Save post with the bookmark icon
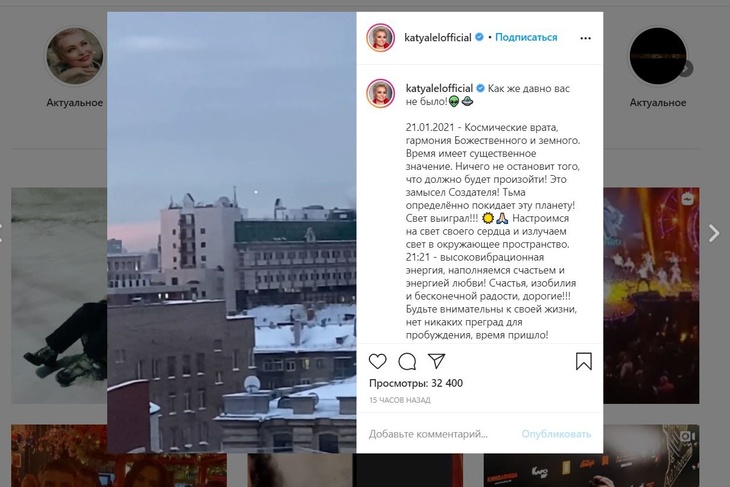 pos(583,361)
